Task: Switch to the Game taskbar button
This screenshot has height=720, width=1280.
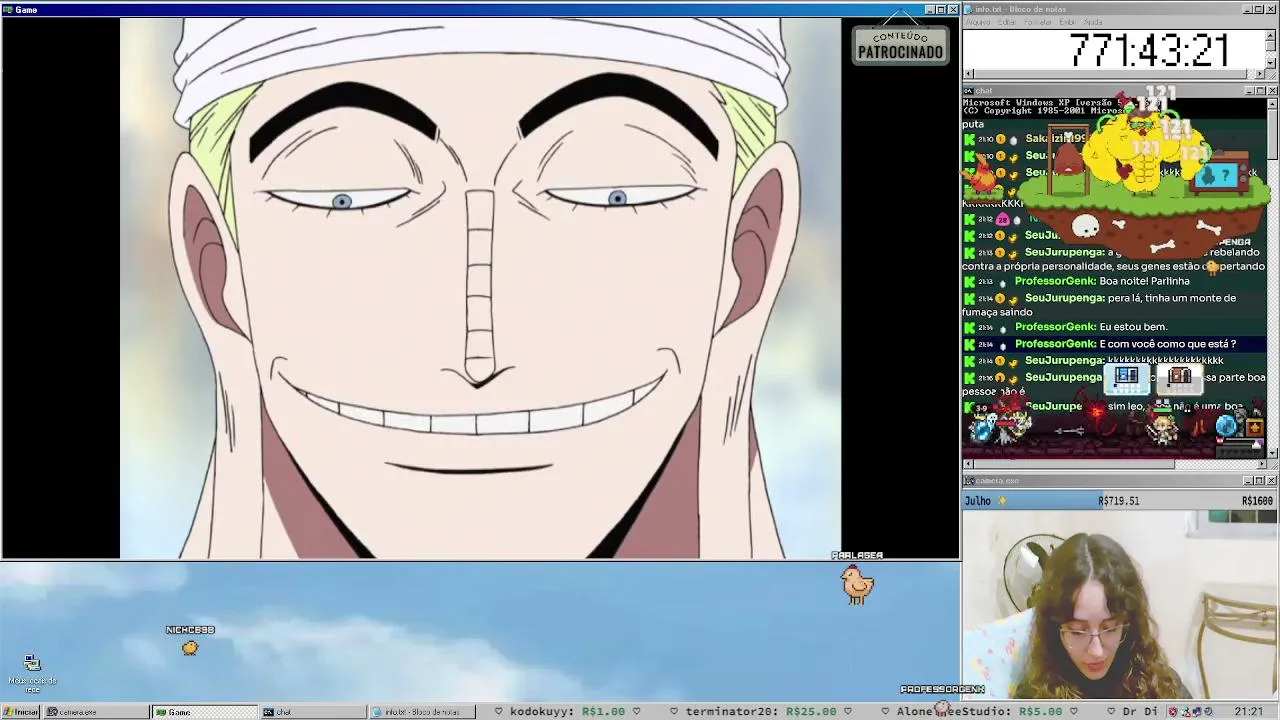Action: (205, 712)
